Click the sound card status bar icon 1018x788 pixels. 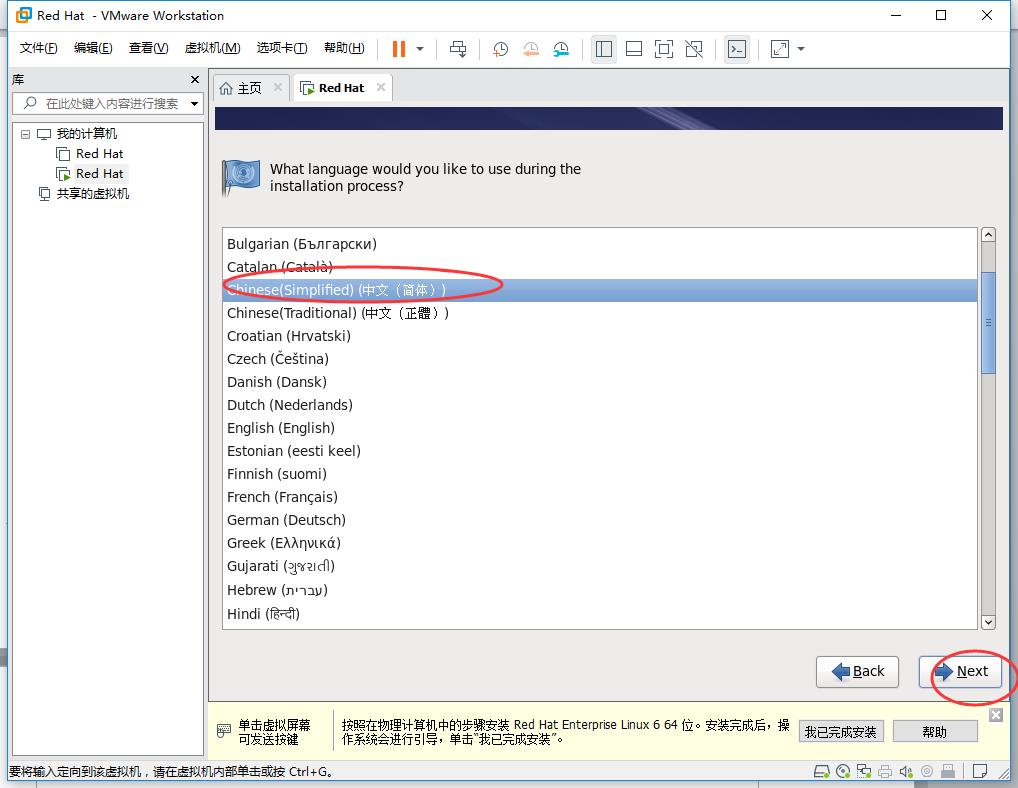(x=906, y=771)
